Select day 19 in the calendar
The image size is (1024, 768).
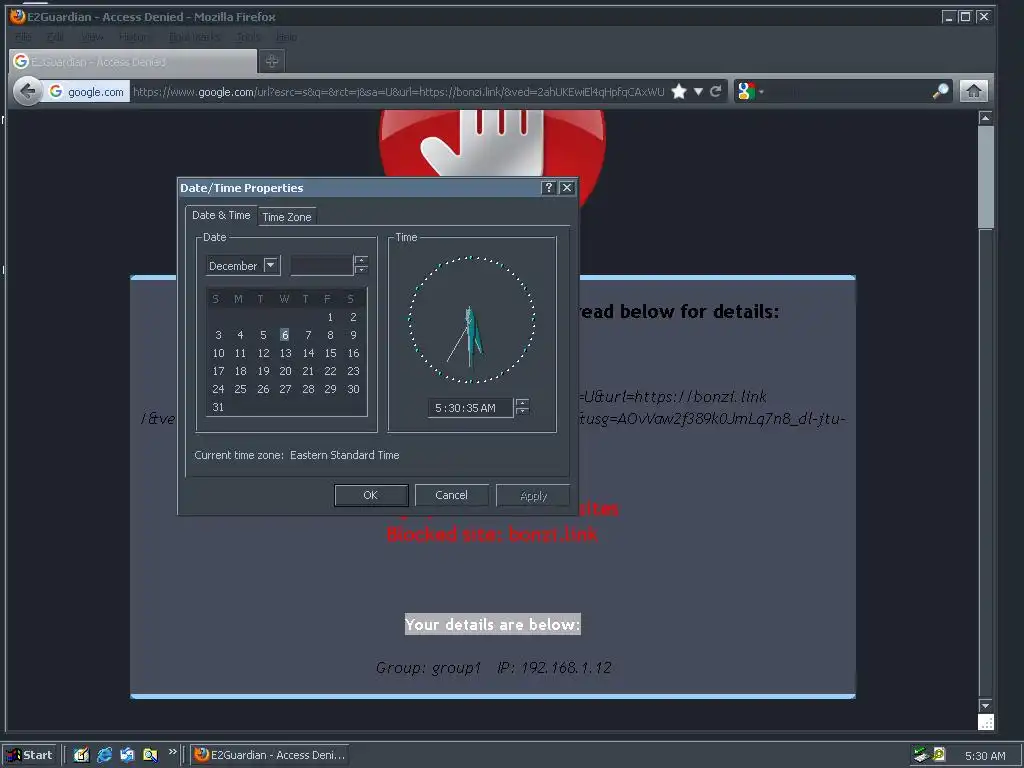(x=263, y=371)
